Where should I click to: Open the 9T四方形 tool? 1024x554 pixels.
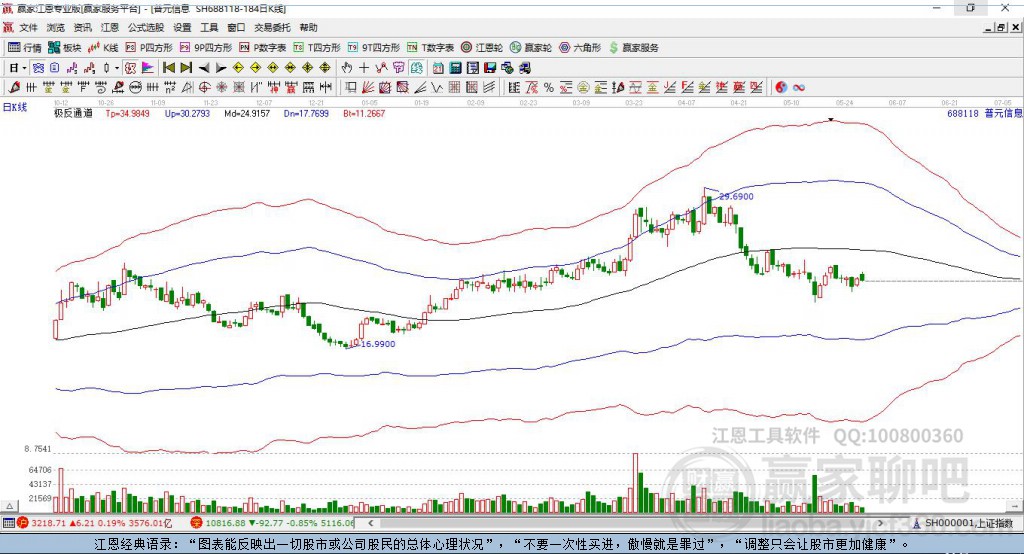[x=374, y=48]
